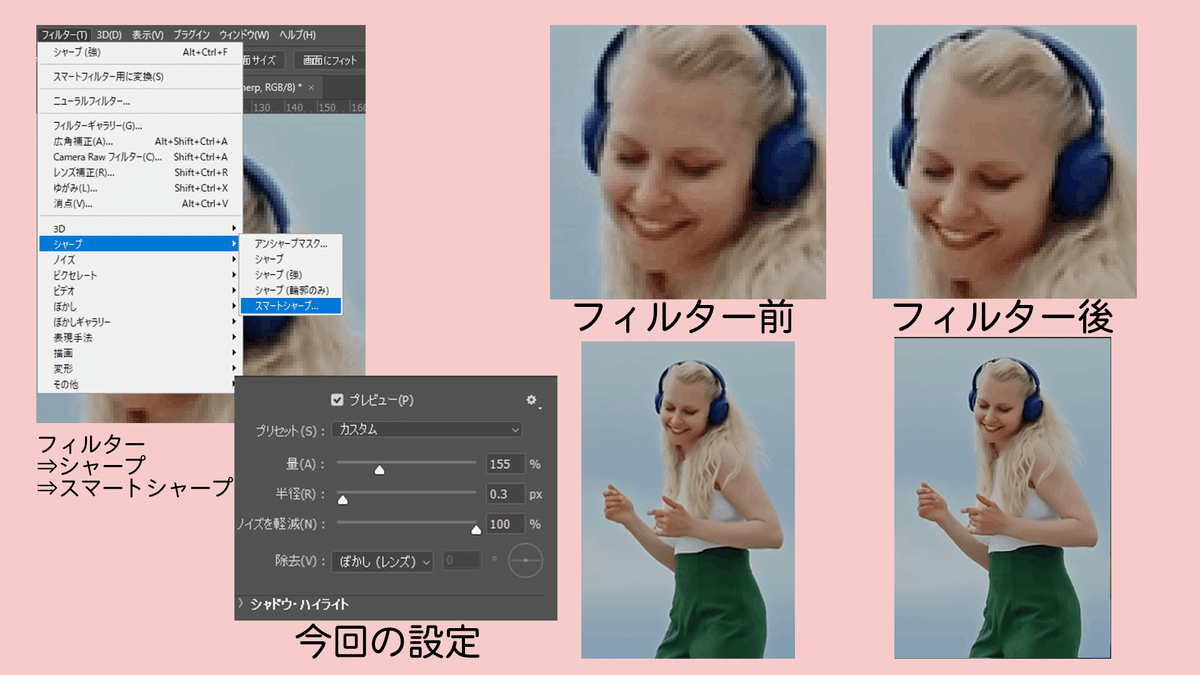Open the ヘルプ(H) menu

296,35
